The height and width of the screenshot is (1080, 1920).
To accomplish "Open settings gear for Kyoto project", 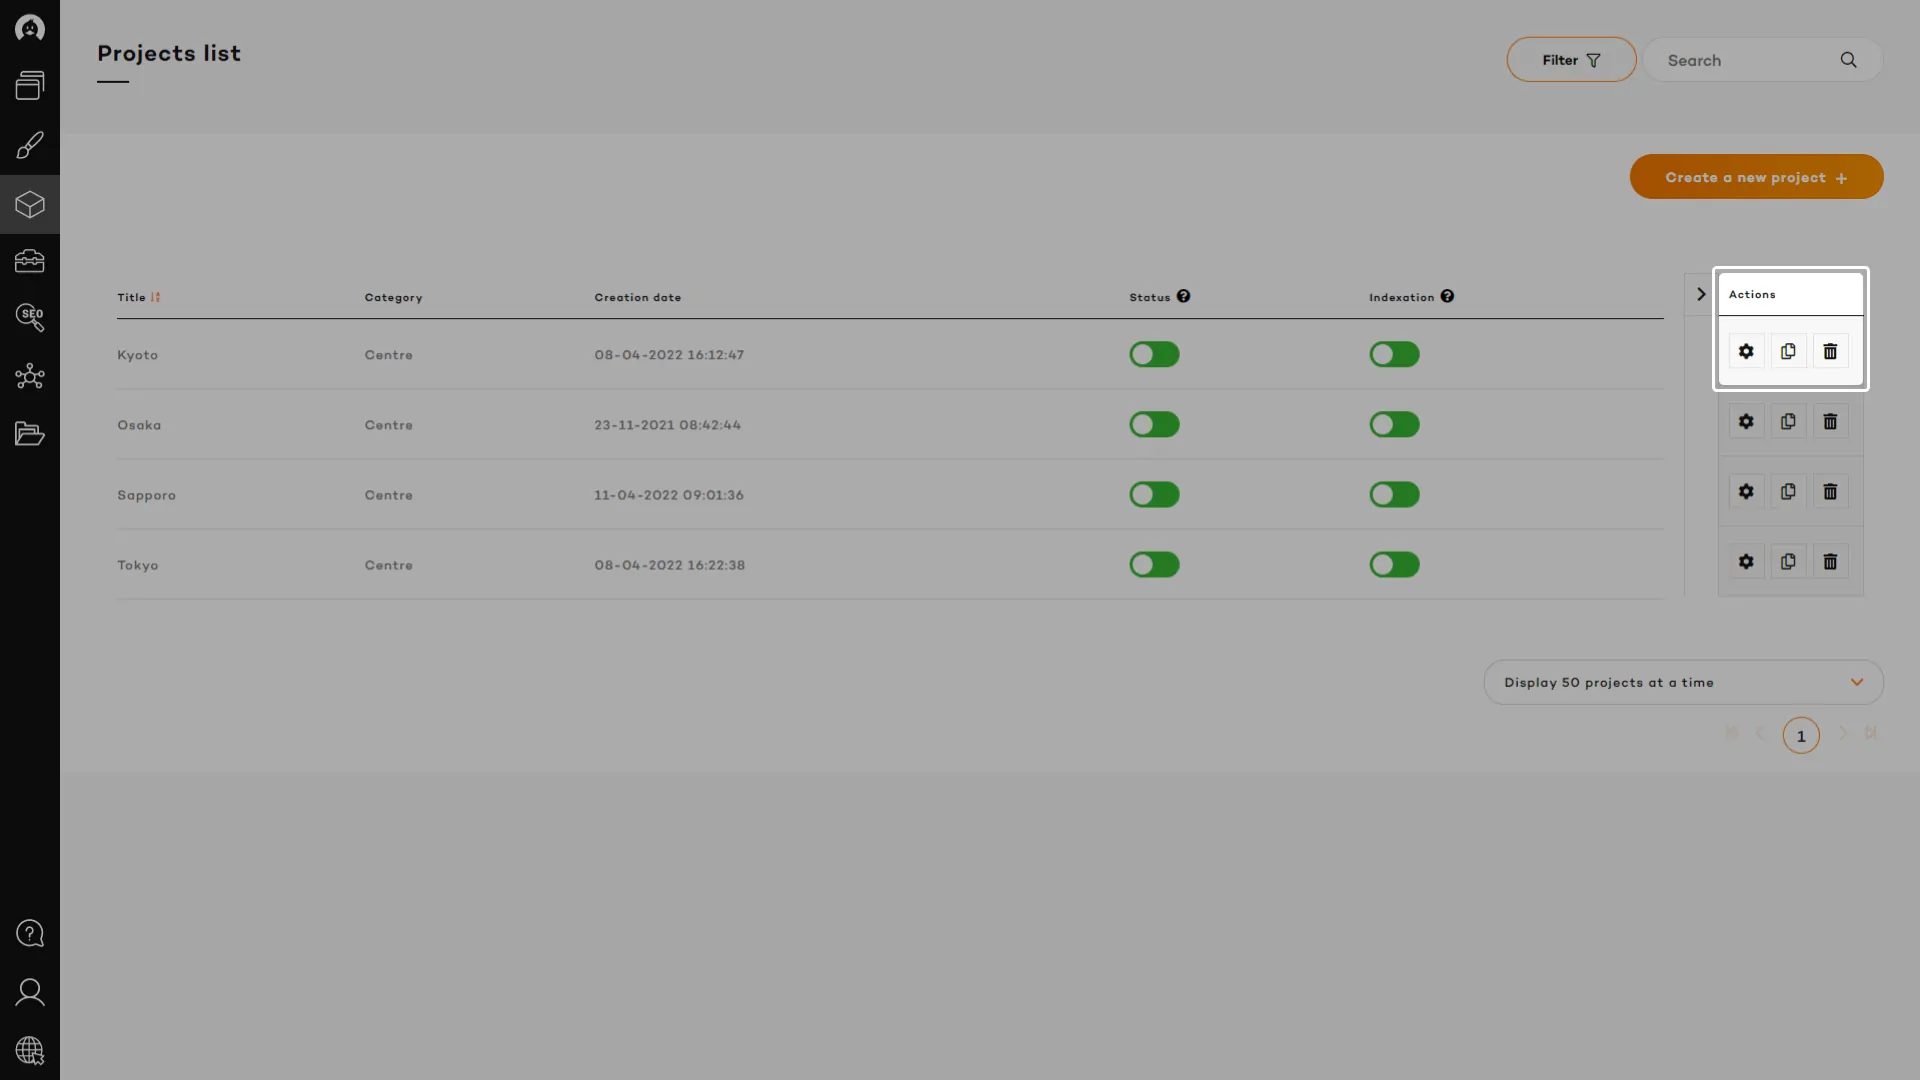I will point(1746,352).
